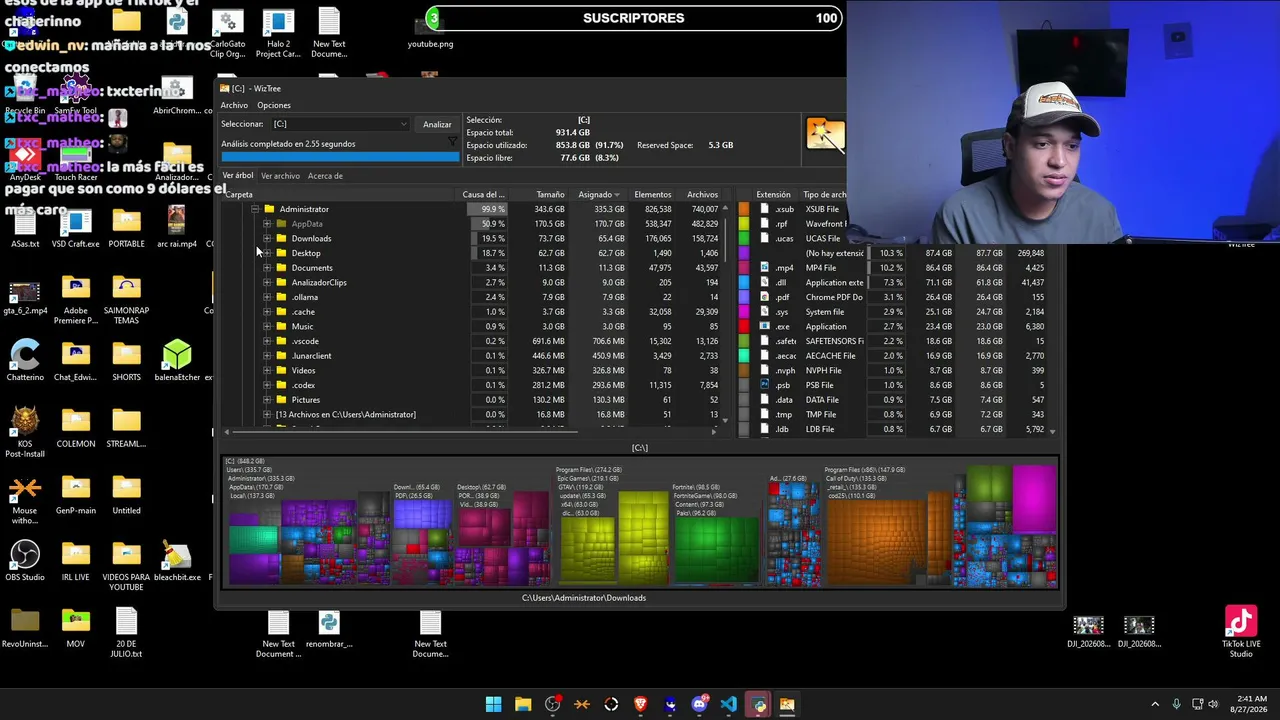The height and width of the screenshot is (720, 1280).
Task: Expand the .ollama folder node
Action: tap(267, 297)
